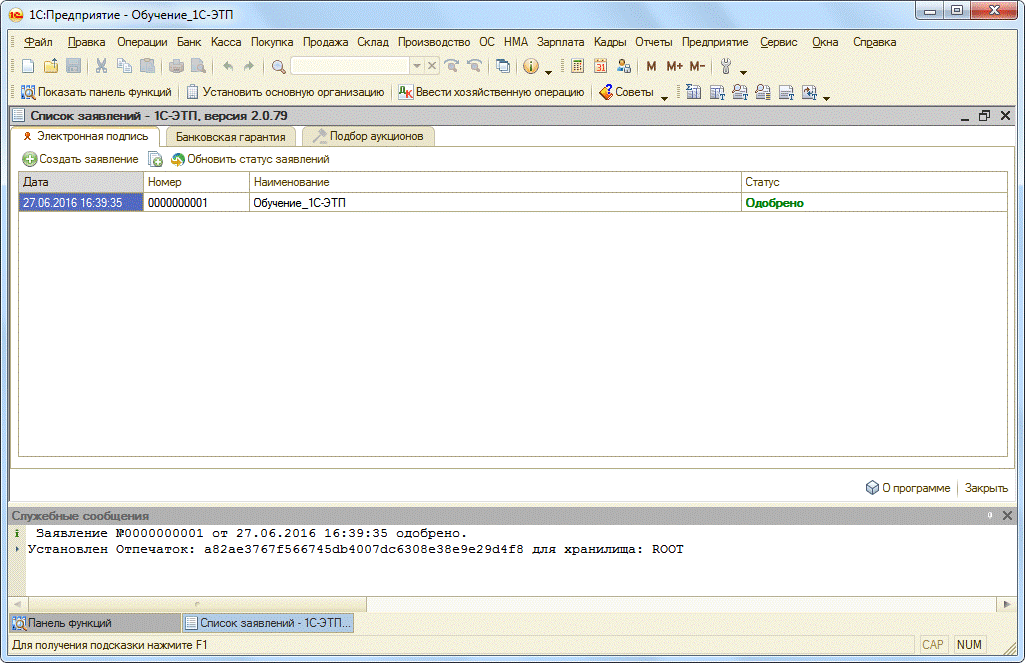Click the 0000000001 number cell

tap(196, 203)
